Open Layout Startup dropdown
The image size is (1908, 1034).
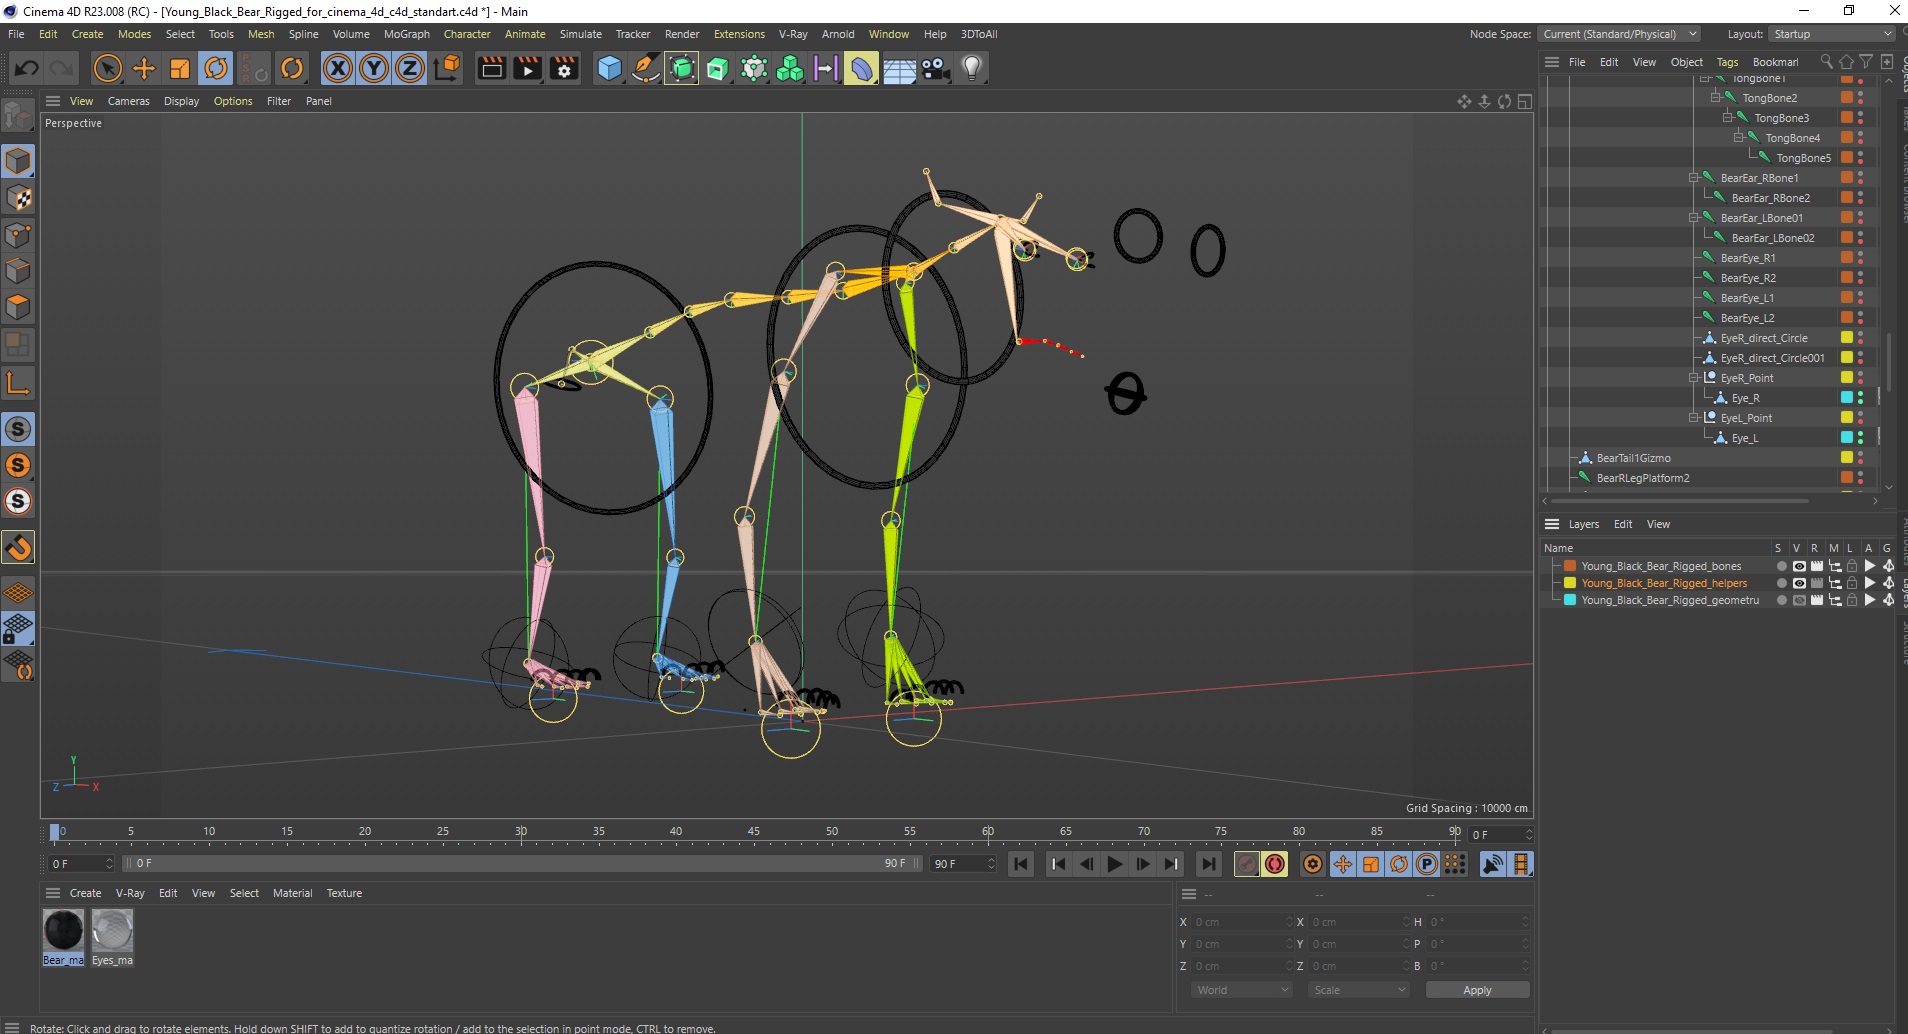(x=1833, y=34)
